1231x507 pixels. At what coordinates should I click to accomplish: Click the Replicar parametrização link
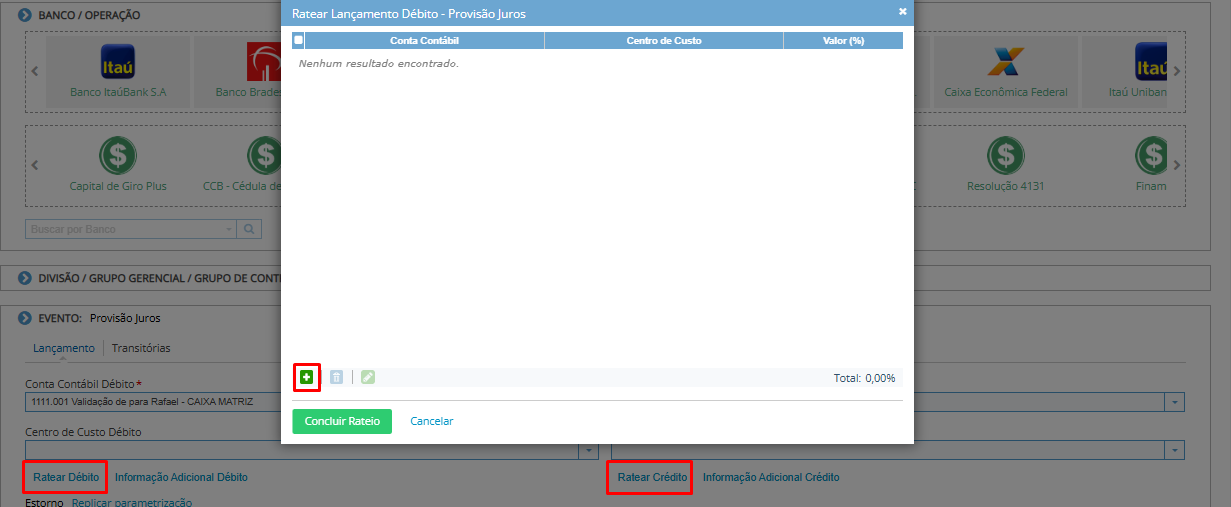(x=132, y=502)
